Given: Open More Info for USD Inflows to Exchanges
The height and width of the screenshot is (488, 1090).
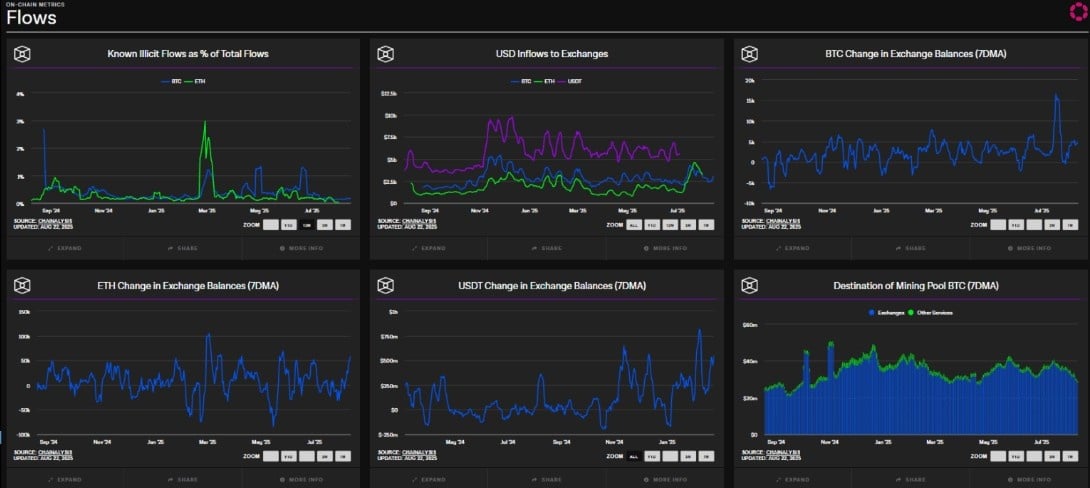Looking at the screenshot, I should pyautogui.click(x=665, y=248).
